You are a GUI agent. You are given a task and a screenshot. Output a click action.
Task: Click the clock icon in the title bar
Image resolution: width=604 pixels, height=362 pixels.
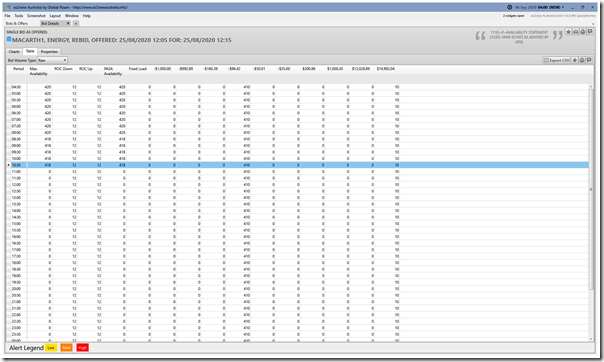point(510,7)
